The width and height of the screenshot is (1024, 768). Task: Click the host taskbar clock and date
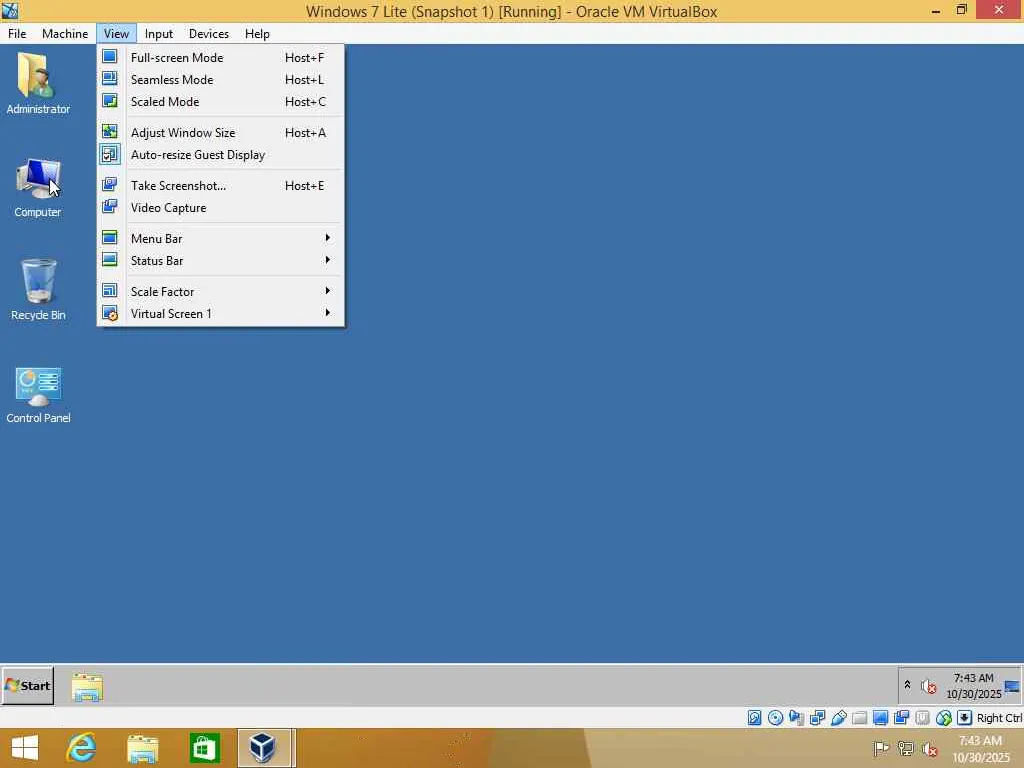coord(981,749)
